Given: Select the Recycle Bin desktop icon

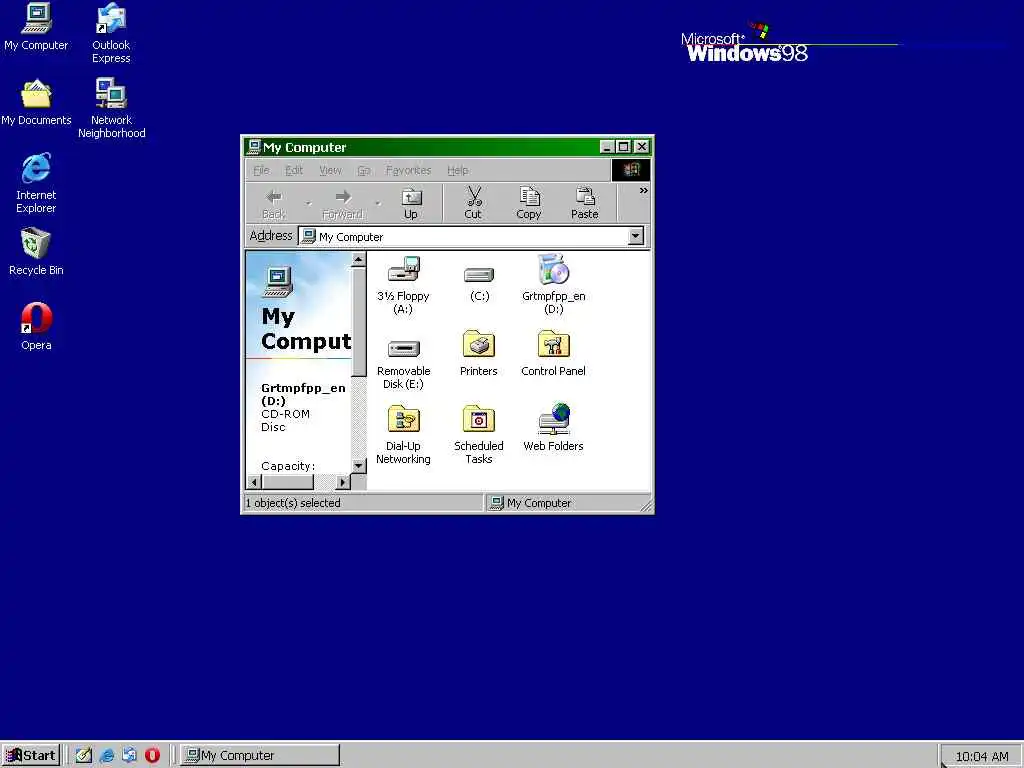Looking at the screenshot, I should pos(36,252).
